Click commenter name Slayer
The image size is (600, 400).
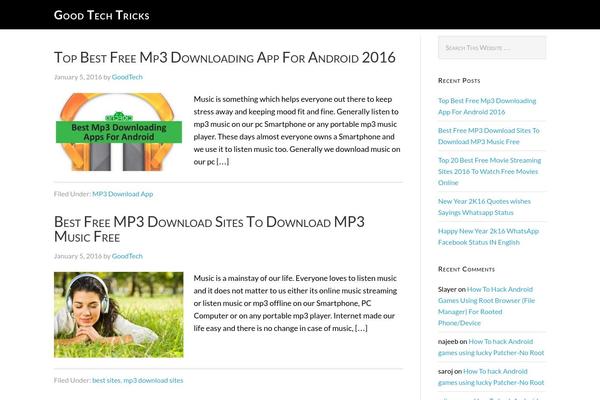447,289
